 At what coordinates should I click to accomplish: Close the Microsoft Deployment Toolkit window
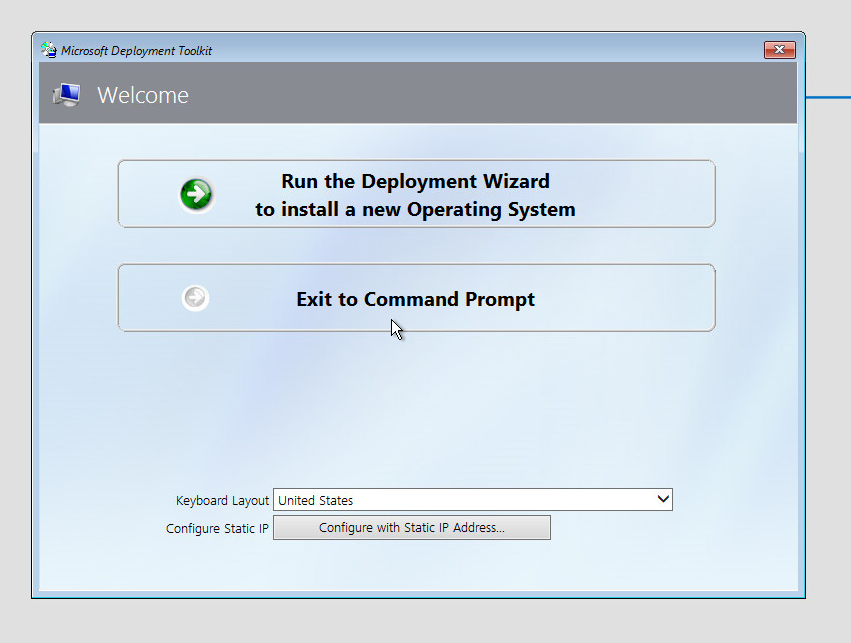pyautogui.click(x=779, y=49)
